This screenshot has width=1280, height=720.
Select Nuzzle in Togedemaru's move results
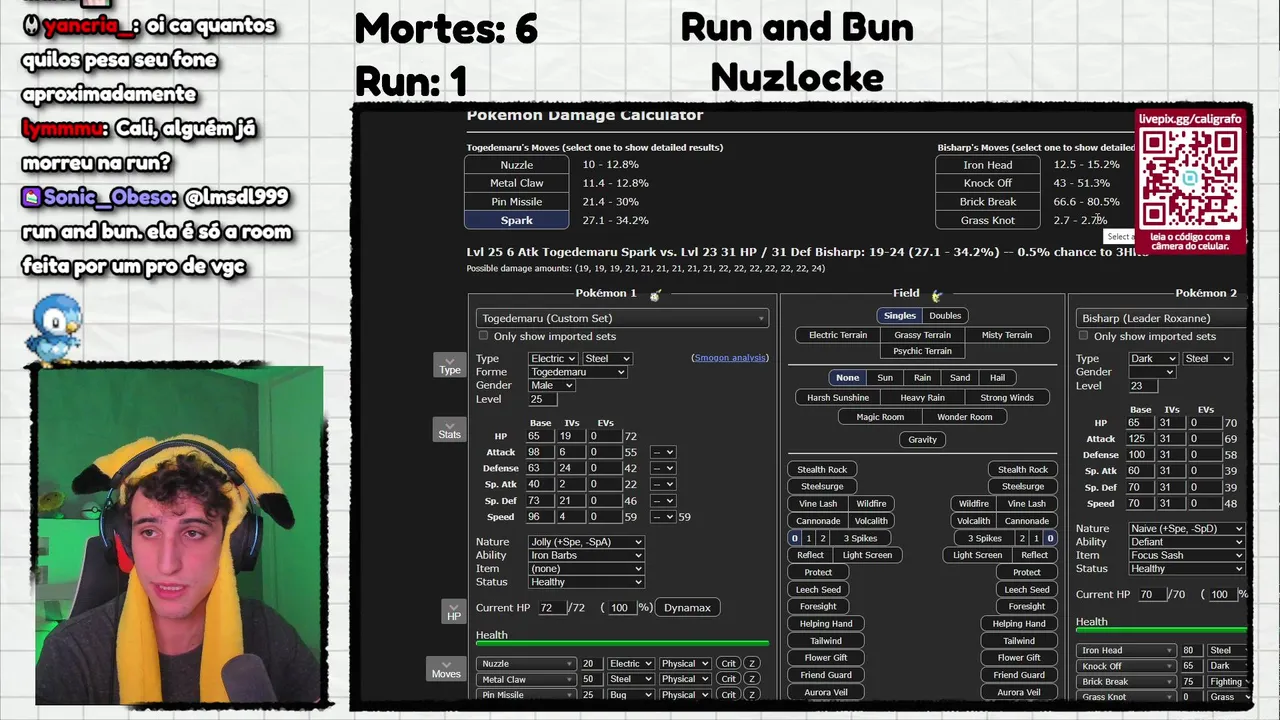(517, 164)
